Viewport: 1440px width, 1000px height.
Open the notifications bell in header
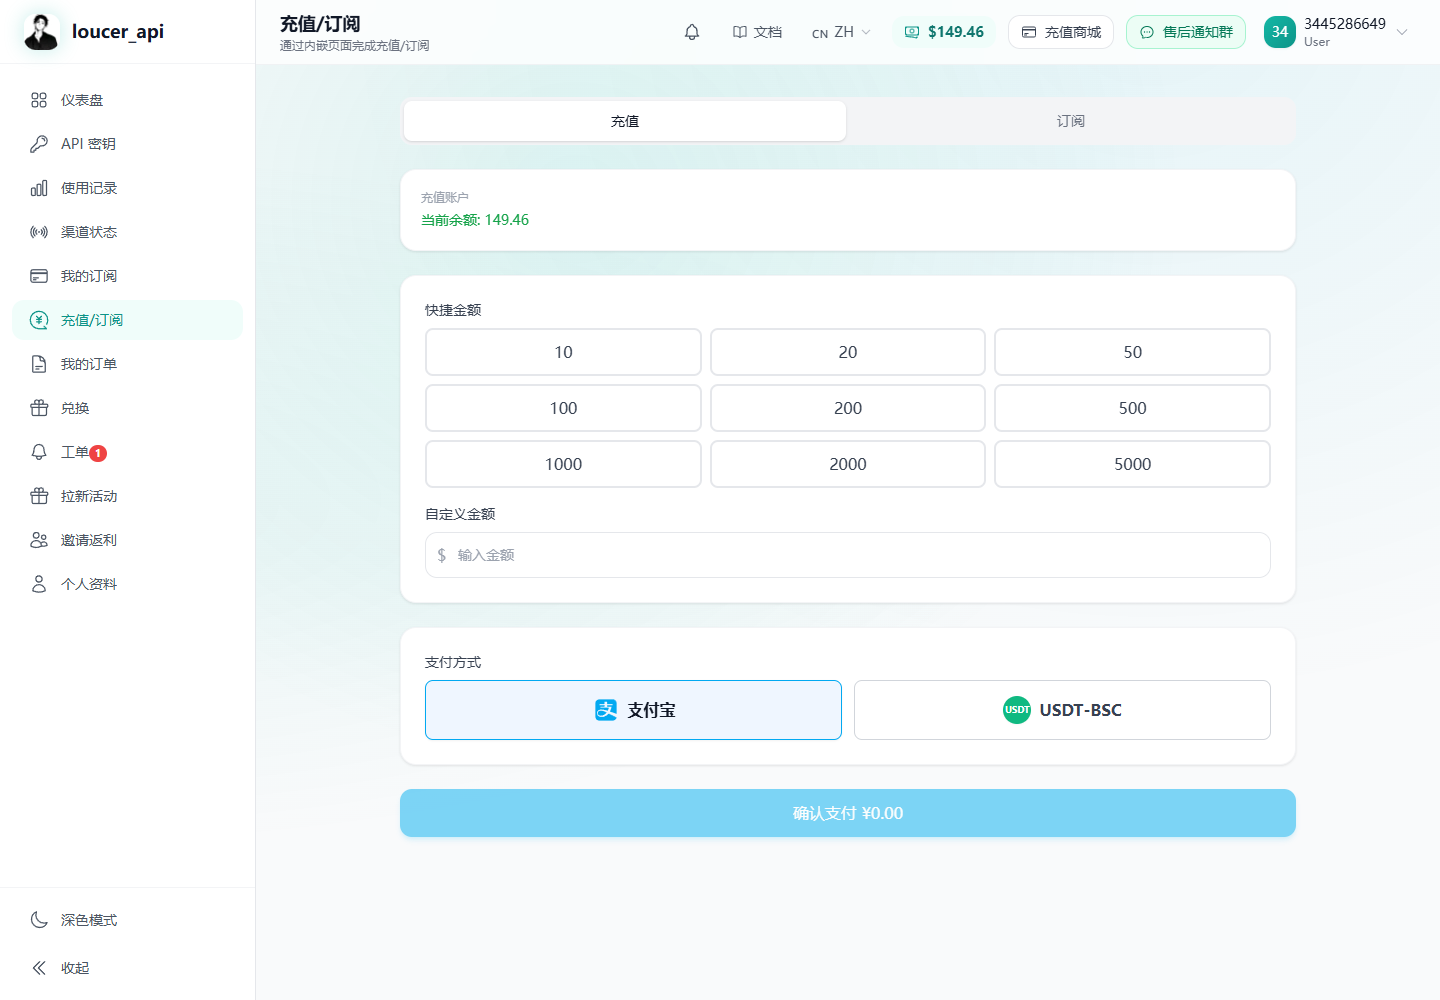(x=692, y=32)
